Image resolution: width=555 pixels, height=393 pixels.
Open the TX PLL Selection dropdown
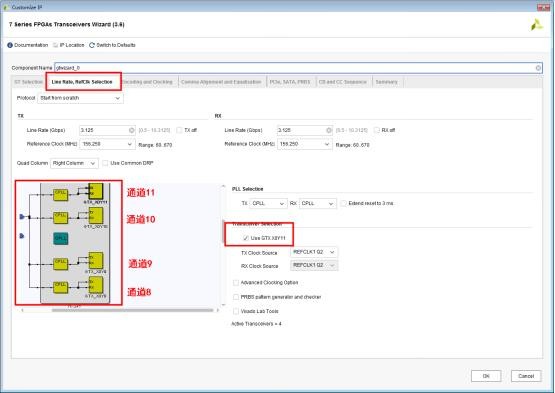[269, 204]
